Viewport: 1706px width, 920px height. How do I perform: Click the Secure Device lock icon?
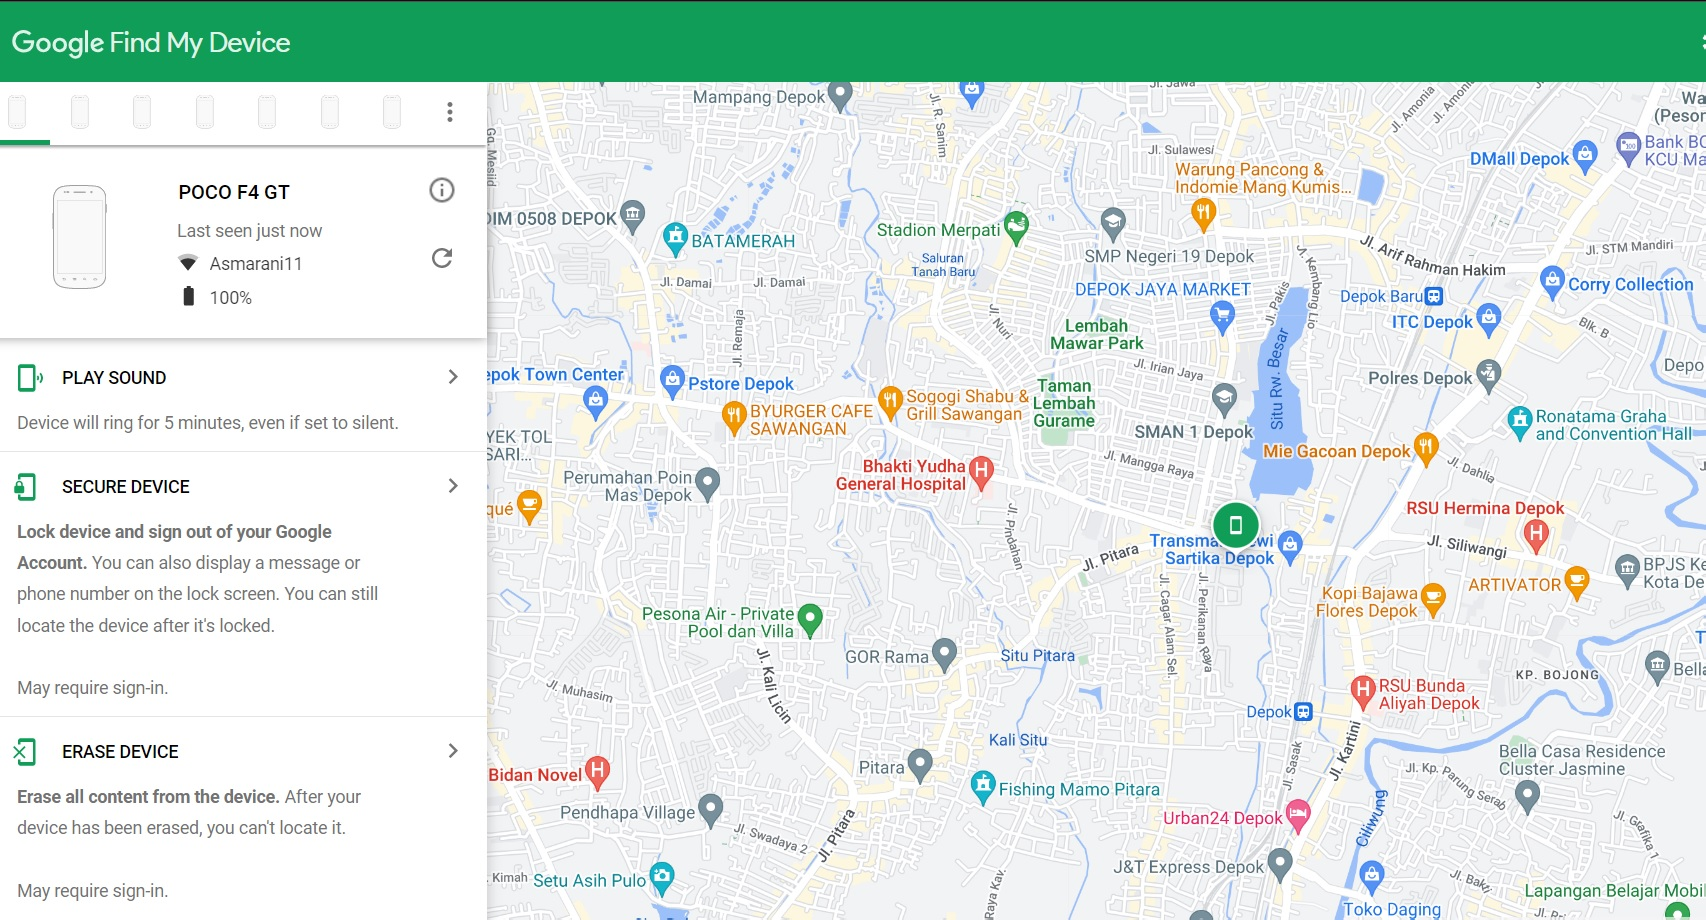pyautogui.click(x=26, y=487)
